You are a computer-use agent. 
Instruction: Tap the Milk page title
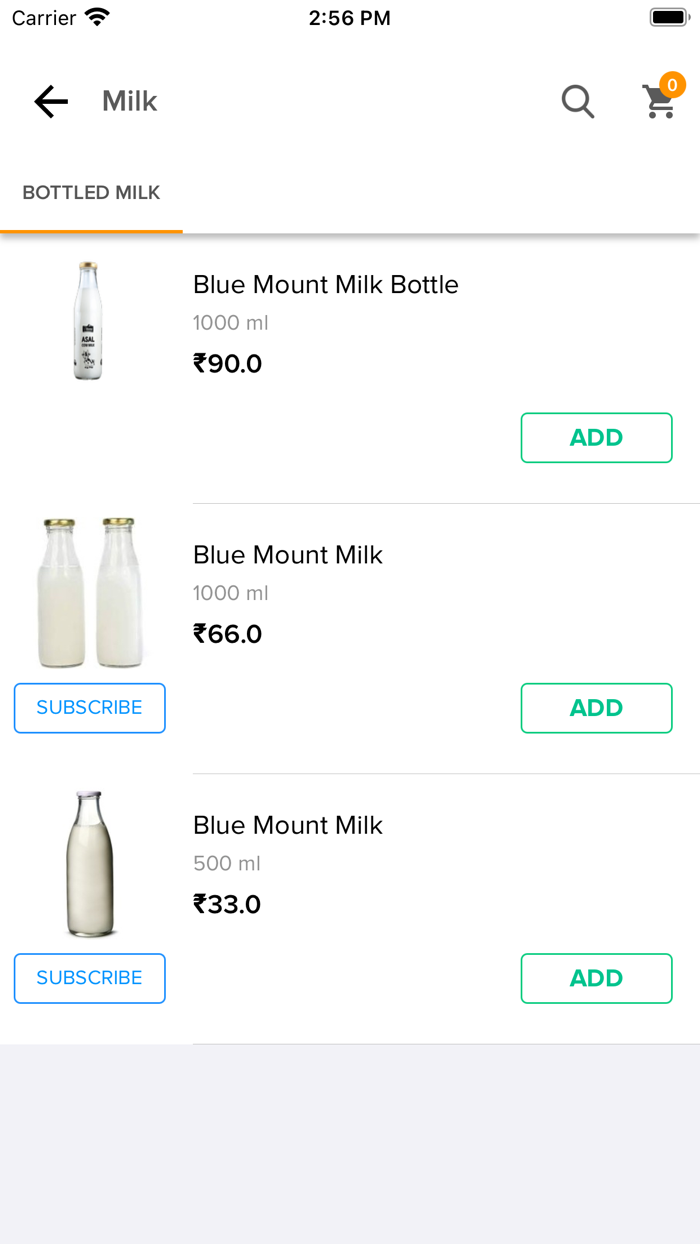(130, 101)
